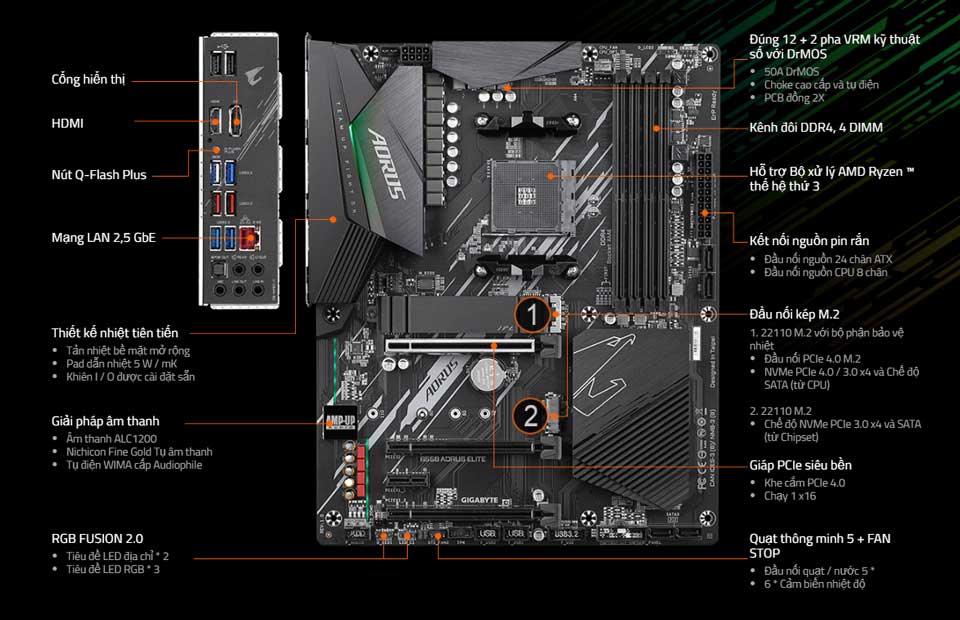Image resolution: width=960 pixels, height=620 pixels.
Task: Click 'Tiêu đề LED RGB * 3' bullet
Action: click(x=113, y=569)
